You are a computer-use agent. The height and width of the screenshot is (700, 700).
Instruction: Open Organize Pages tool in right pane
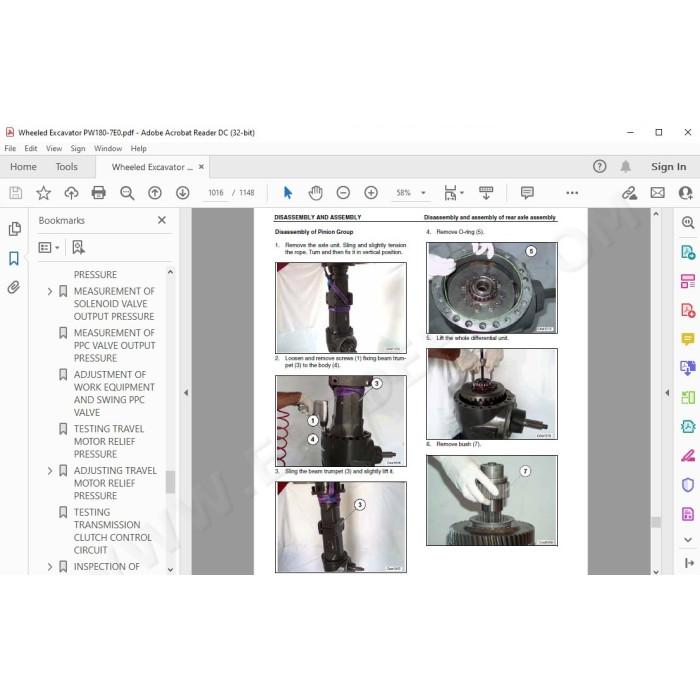point(688,281)
